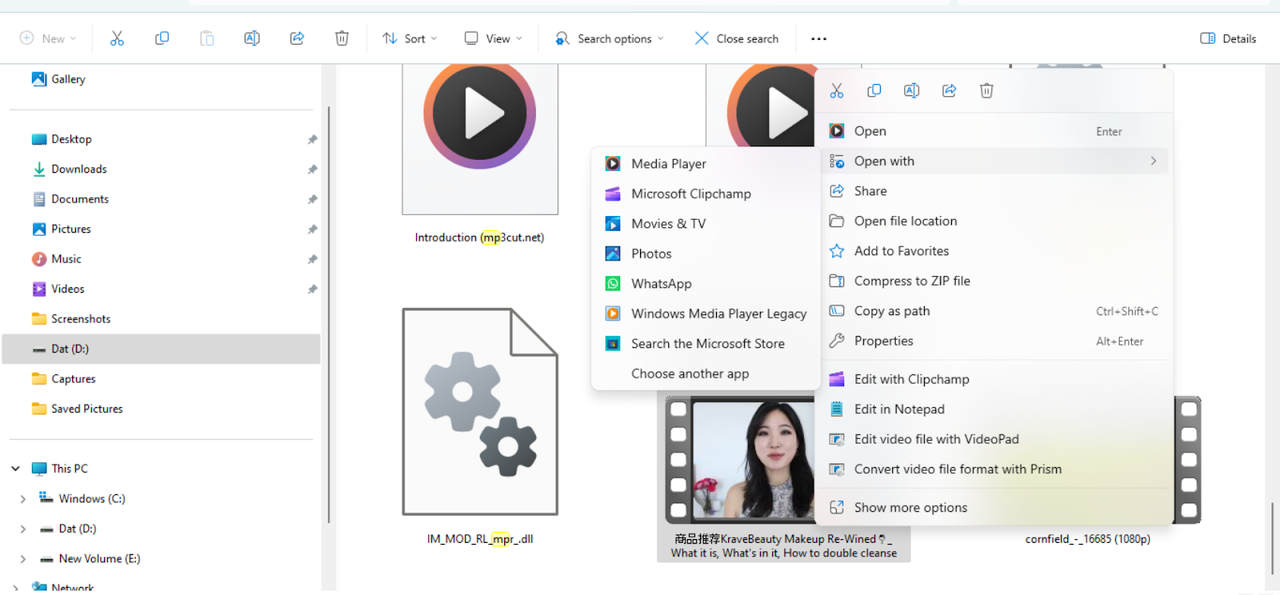The image size is (1280, 595).
Task: Click the pin icon next to Music
Action: click(312, 259)
